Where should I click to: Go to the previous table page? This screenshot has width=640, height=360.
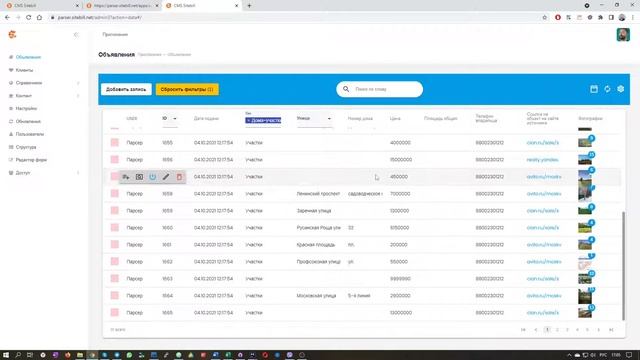click(x=536, y=330)
